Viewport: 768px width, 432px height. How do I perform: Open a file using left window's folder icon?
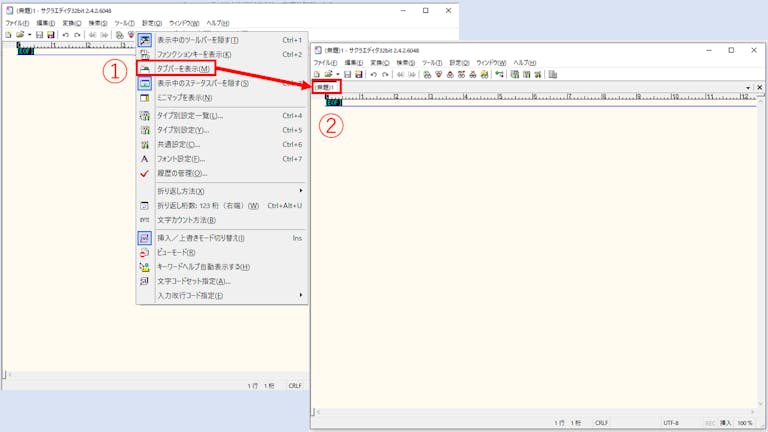click(x=20, y=35)
